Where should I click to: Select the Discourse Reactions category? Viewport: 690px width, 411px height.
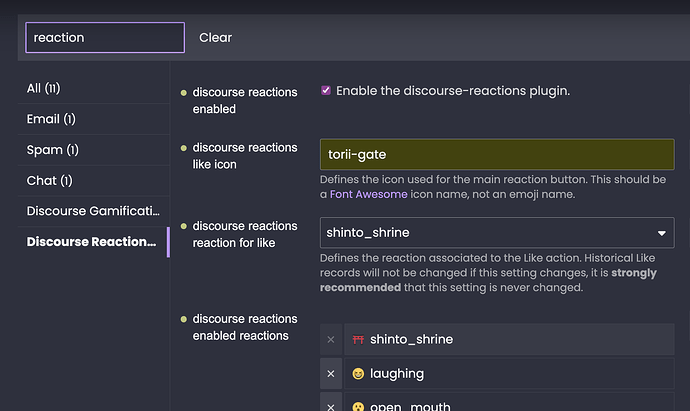click(x=94, y=242)
